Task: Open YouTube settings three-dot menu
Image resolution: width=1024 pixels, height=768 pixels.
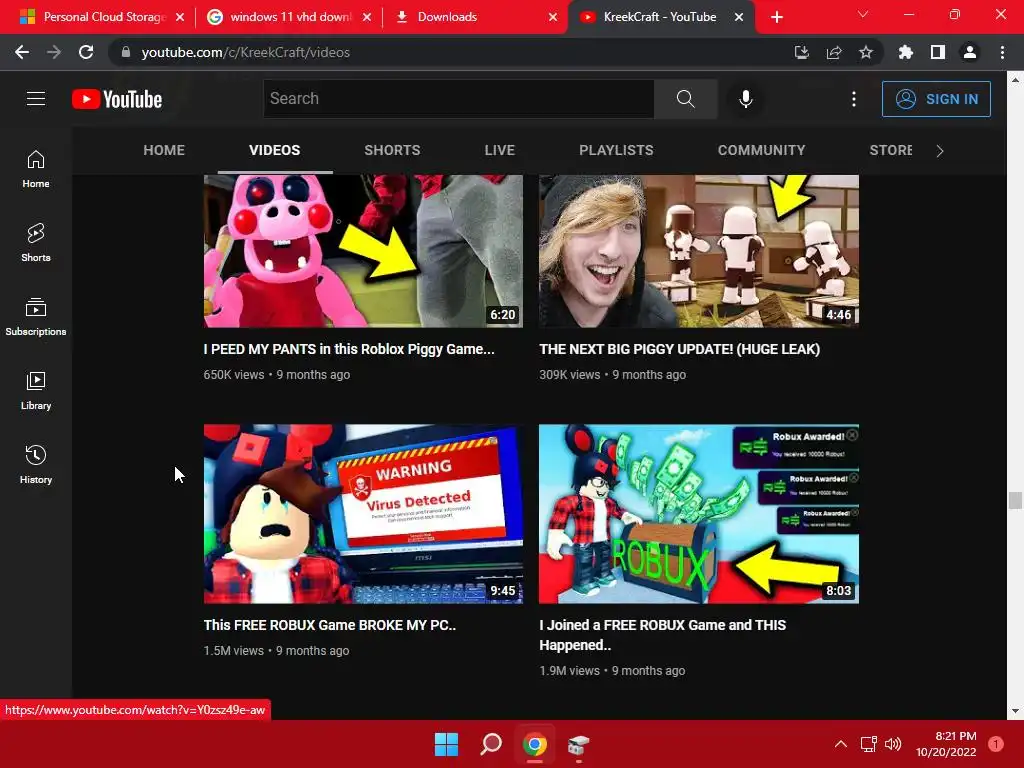Action: click(x=854, y=99)
